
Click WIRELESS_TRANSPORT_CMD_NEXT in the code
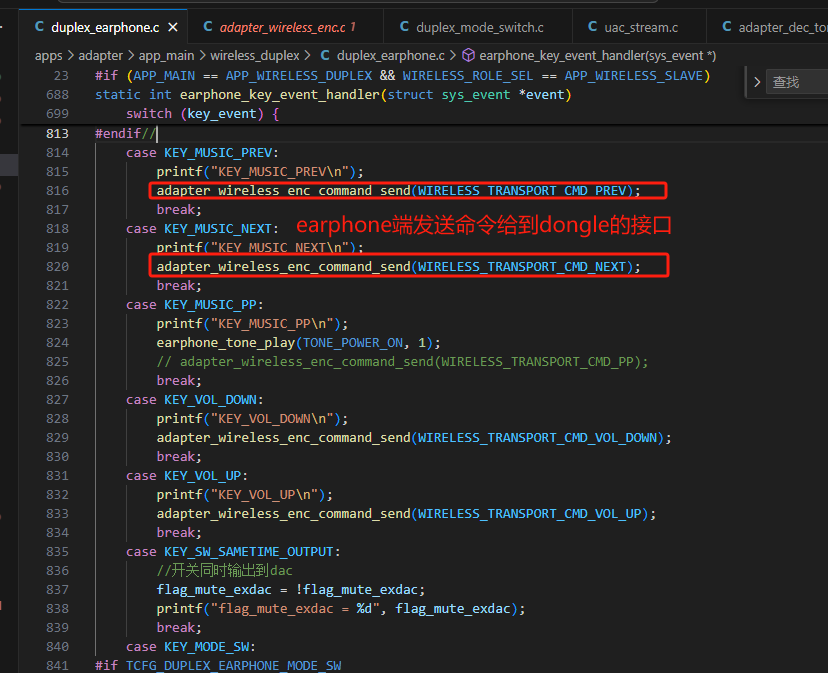[x=522, y=266]
